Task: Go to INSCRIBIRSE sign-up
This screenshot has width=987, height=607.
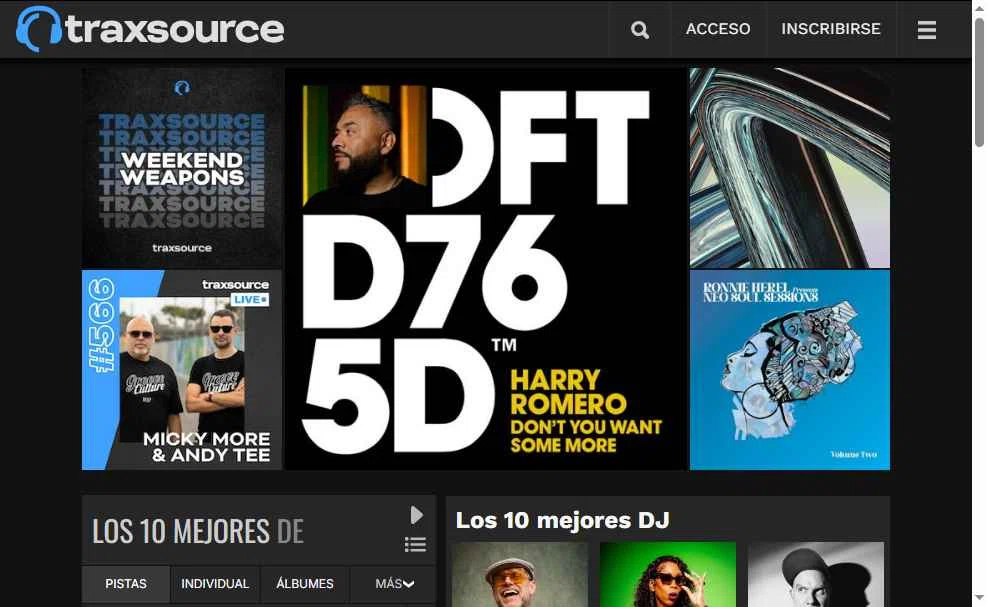Action: (x=831, y=29)
